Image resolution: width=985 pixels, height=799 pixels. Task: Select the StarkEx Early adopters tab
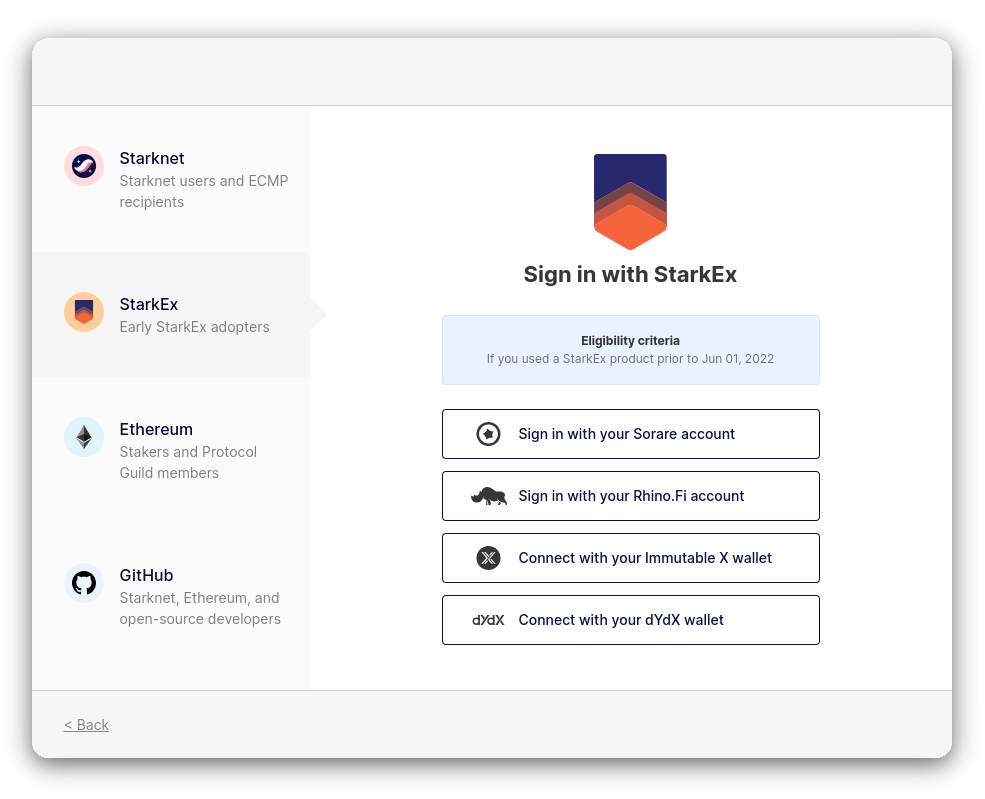click(x=171, y=315)
